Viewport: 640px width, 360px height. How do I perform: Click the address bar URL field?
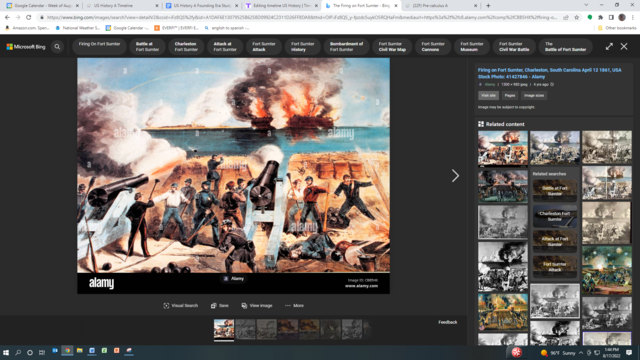pyautogui.click(x=302, y=18)
